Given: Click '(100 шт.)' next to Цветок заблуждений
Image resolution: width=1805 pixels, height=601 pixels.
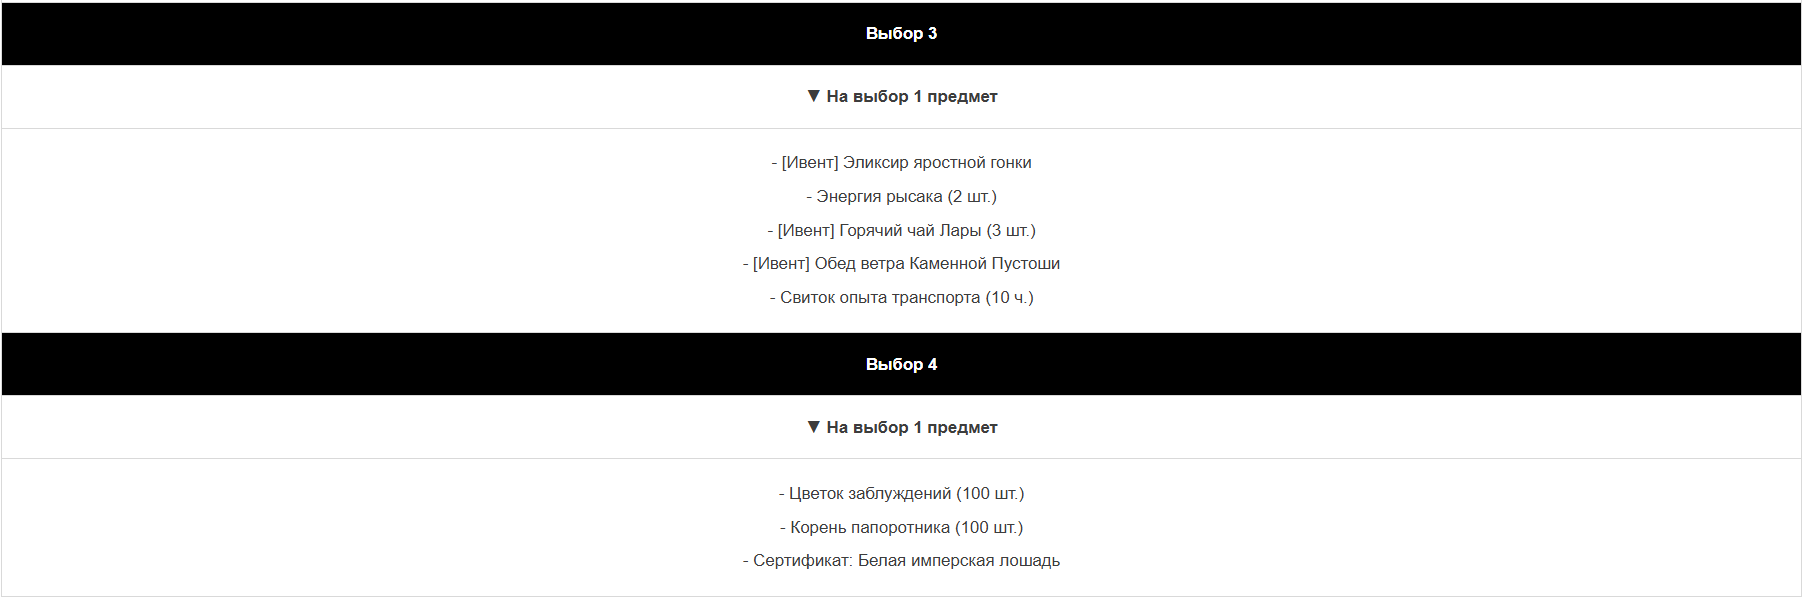Looking at the screenshot, I should pos(990,493).
